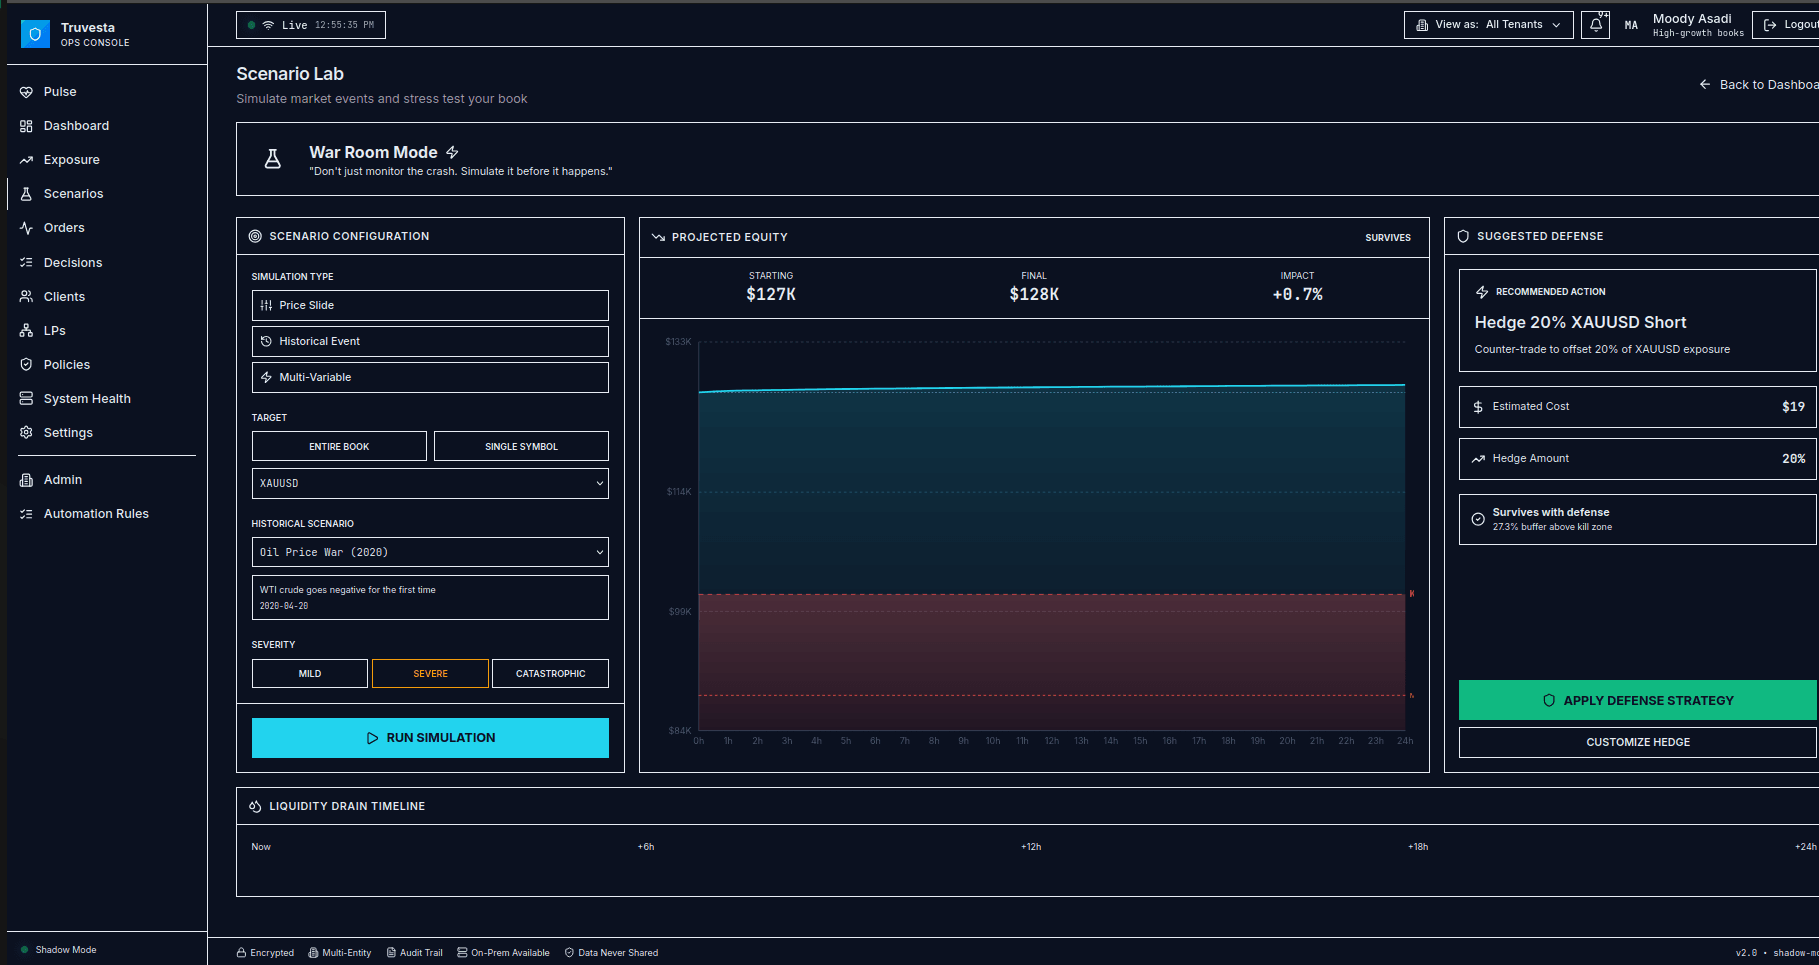Click the System Health server icon
Screen dimensions: 1819x965
tap(26, 399)
